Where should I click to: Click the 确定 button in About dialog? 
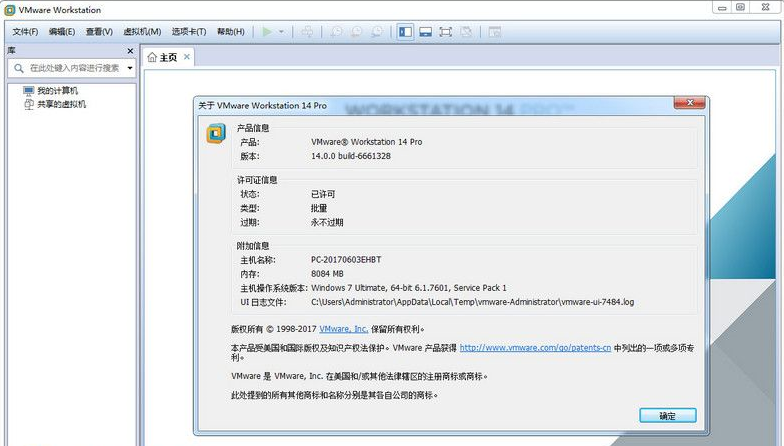click(x=667, y=415)
